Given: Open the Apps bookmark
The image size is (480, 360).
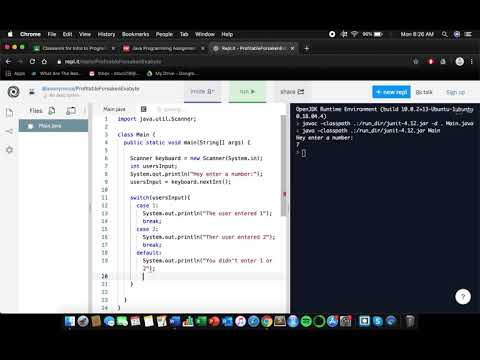Looking at the screenshot, I should (x=16, y=73).
